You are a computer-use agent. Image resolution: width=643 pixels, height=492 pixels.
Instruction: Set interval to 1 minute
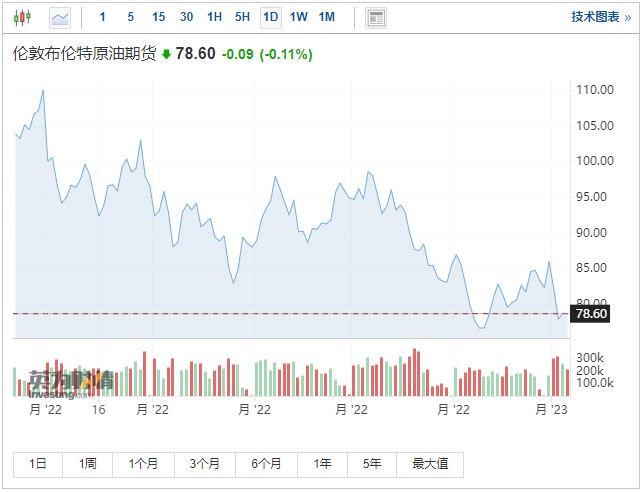[103, 17]
